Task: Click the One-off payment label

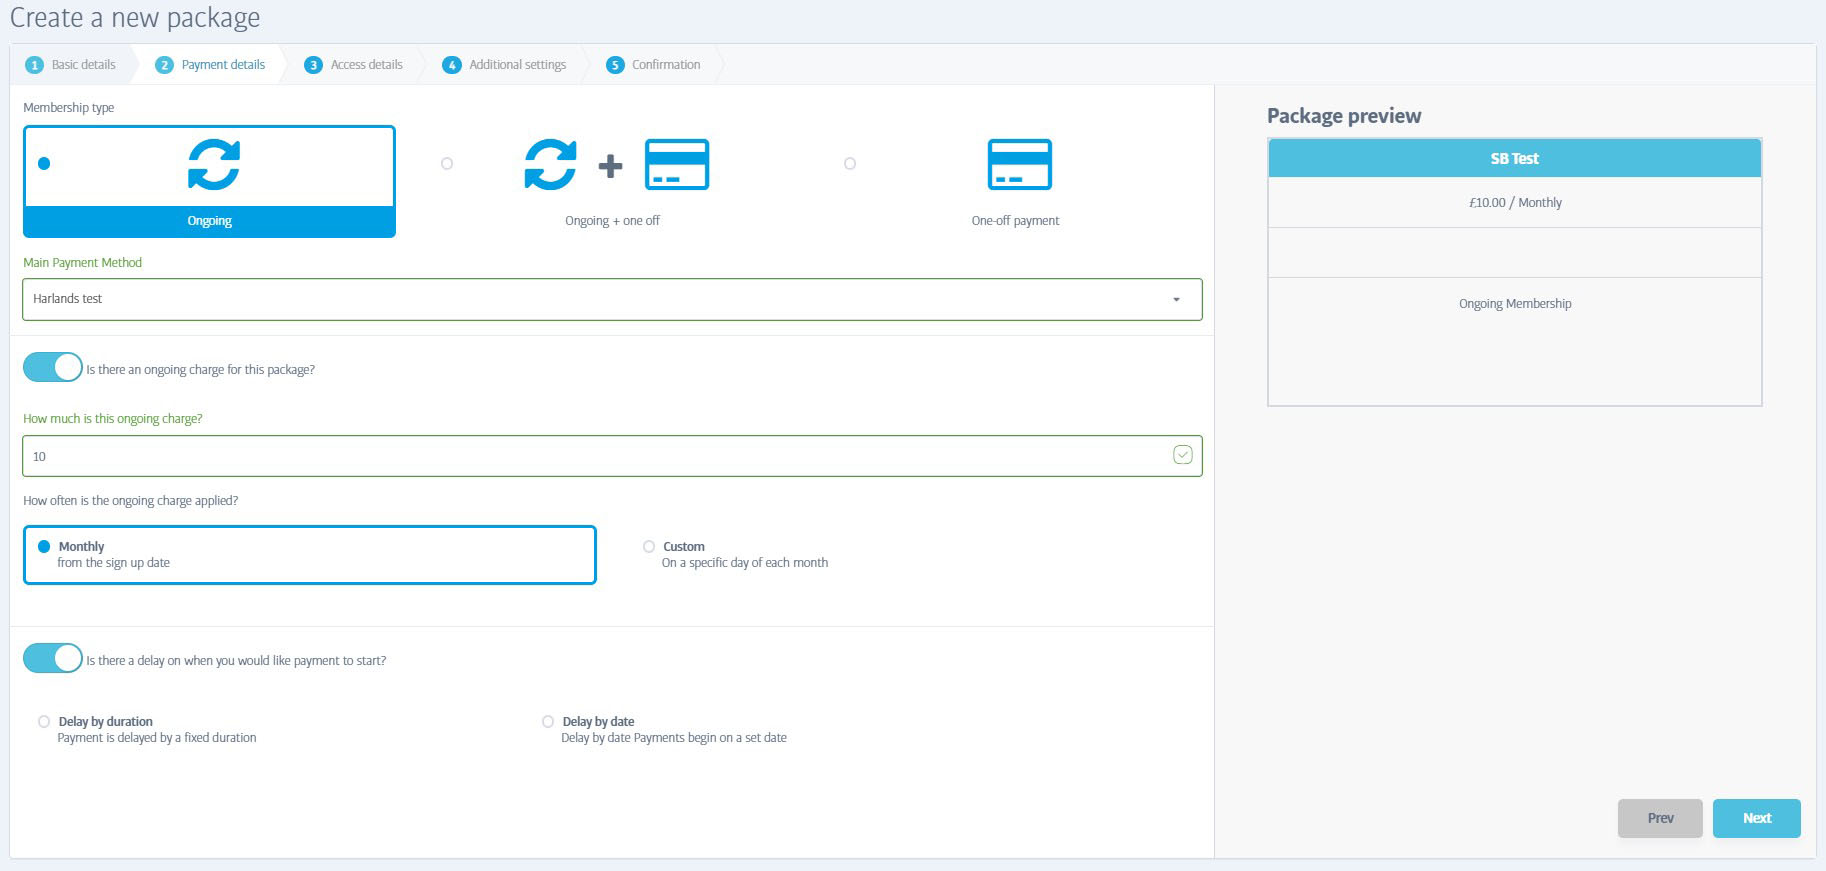Action: tap(1015, 221)
